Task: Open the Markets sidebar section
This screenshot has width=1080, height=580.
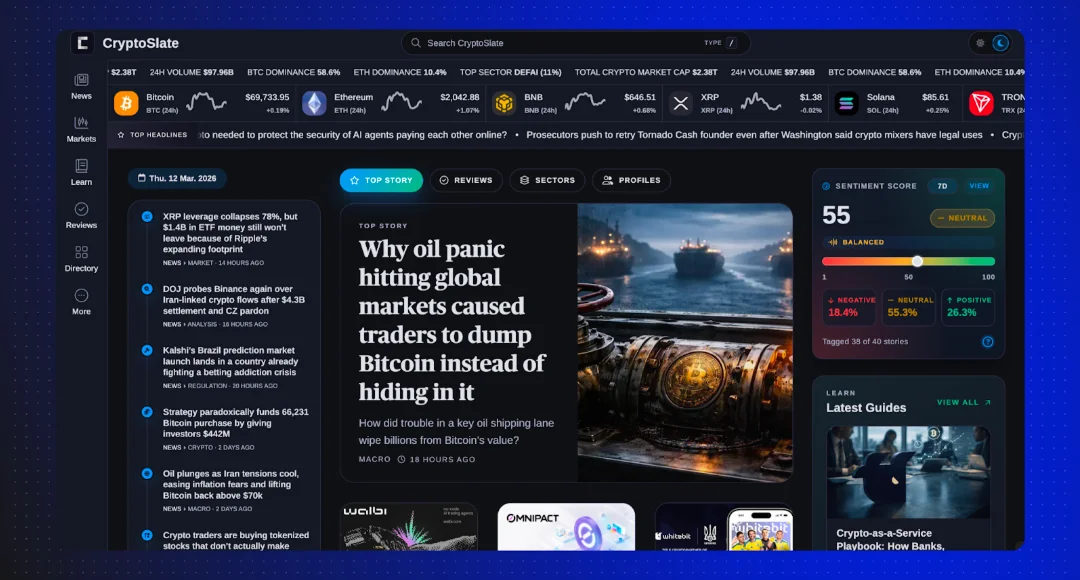Action: [81, 130]
